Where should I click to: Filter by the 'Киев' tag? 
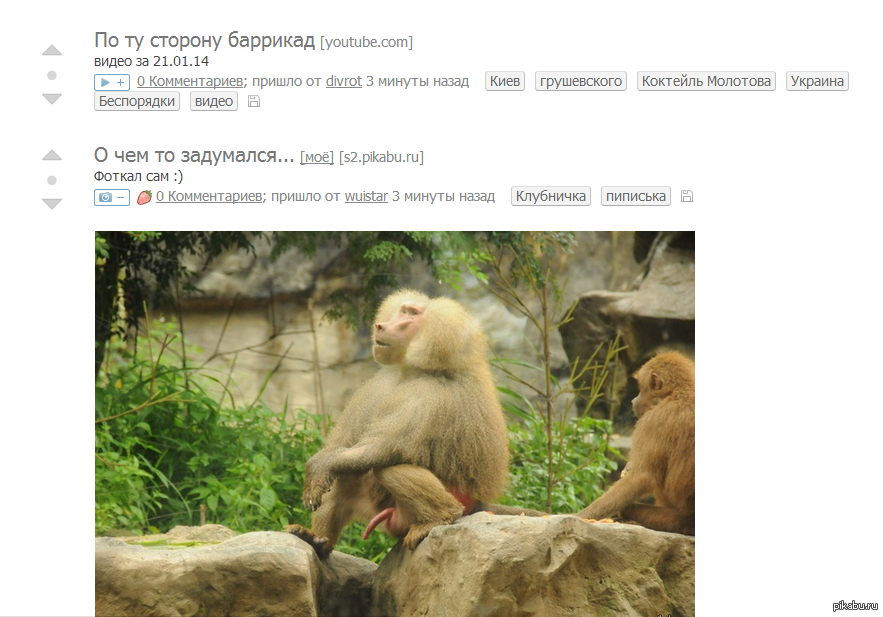[x=505, y=81]
